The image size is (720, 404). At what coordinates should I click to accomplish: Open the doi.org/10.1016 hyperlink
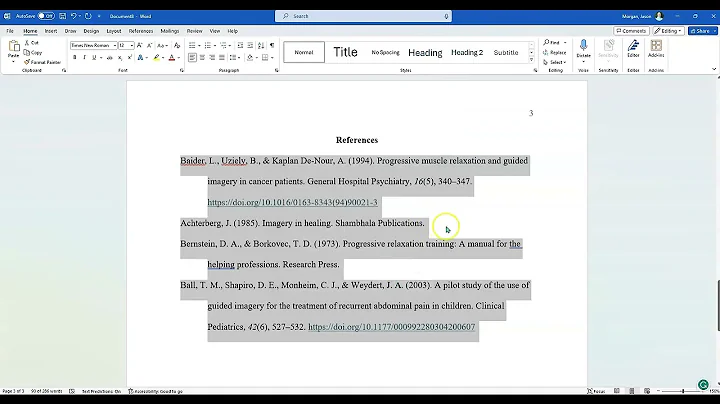292,202
